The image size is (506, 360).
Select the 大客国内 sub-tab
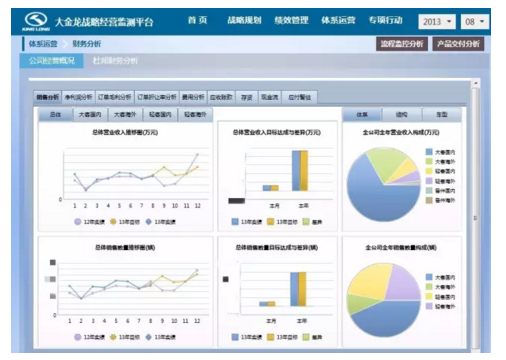tap(90, 115)
